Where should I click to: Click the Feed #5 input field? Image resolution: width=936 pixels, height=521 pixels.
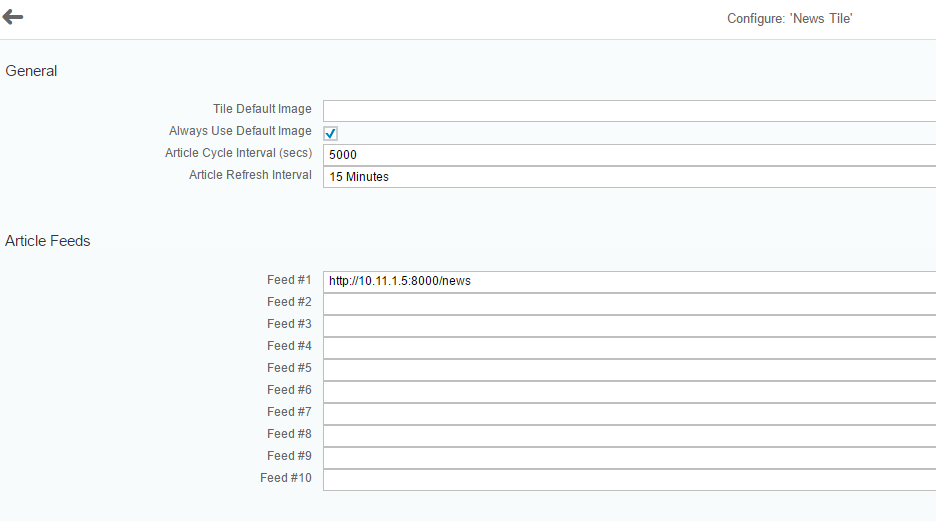click(628, 369)
